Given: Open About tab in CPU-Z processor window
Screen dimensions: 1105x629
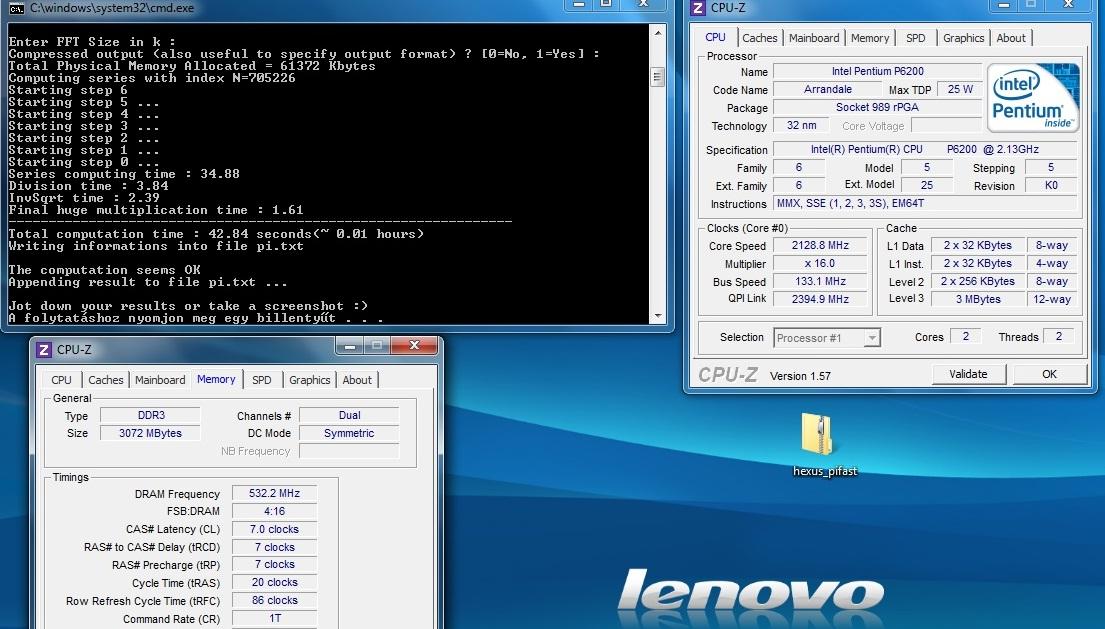Looking at the screenshot, I should coord(1011,38).
